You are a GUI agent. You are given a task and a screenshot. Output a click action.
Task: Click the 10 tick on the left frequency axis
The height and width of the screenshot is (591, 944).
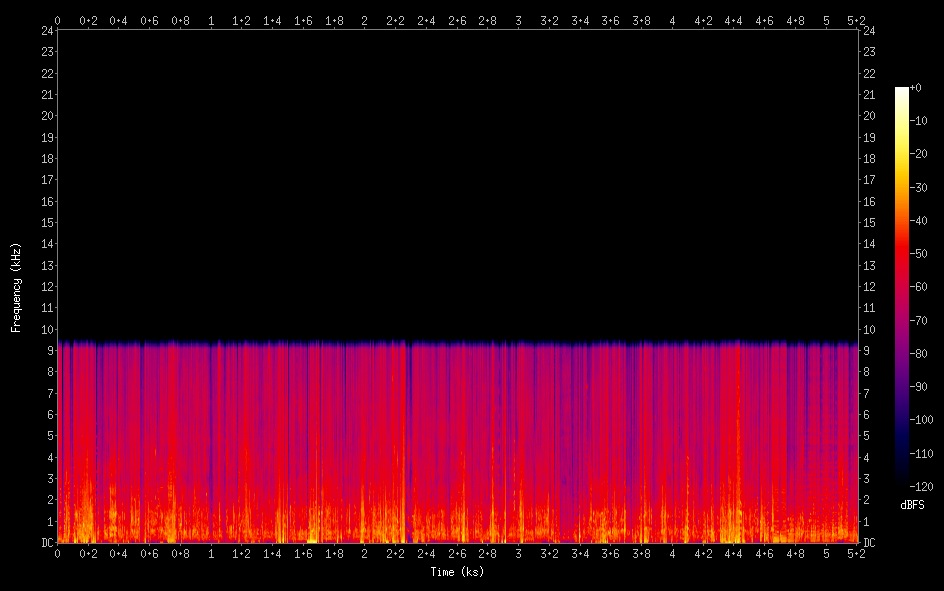[x=45, y=329]
